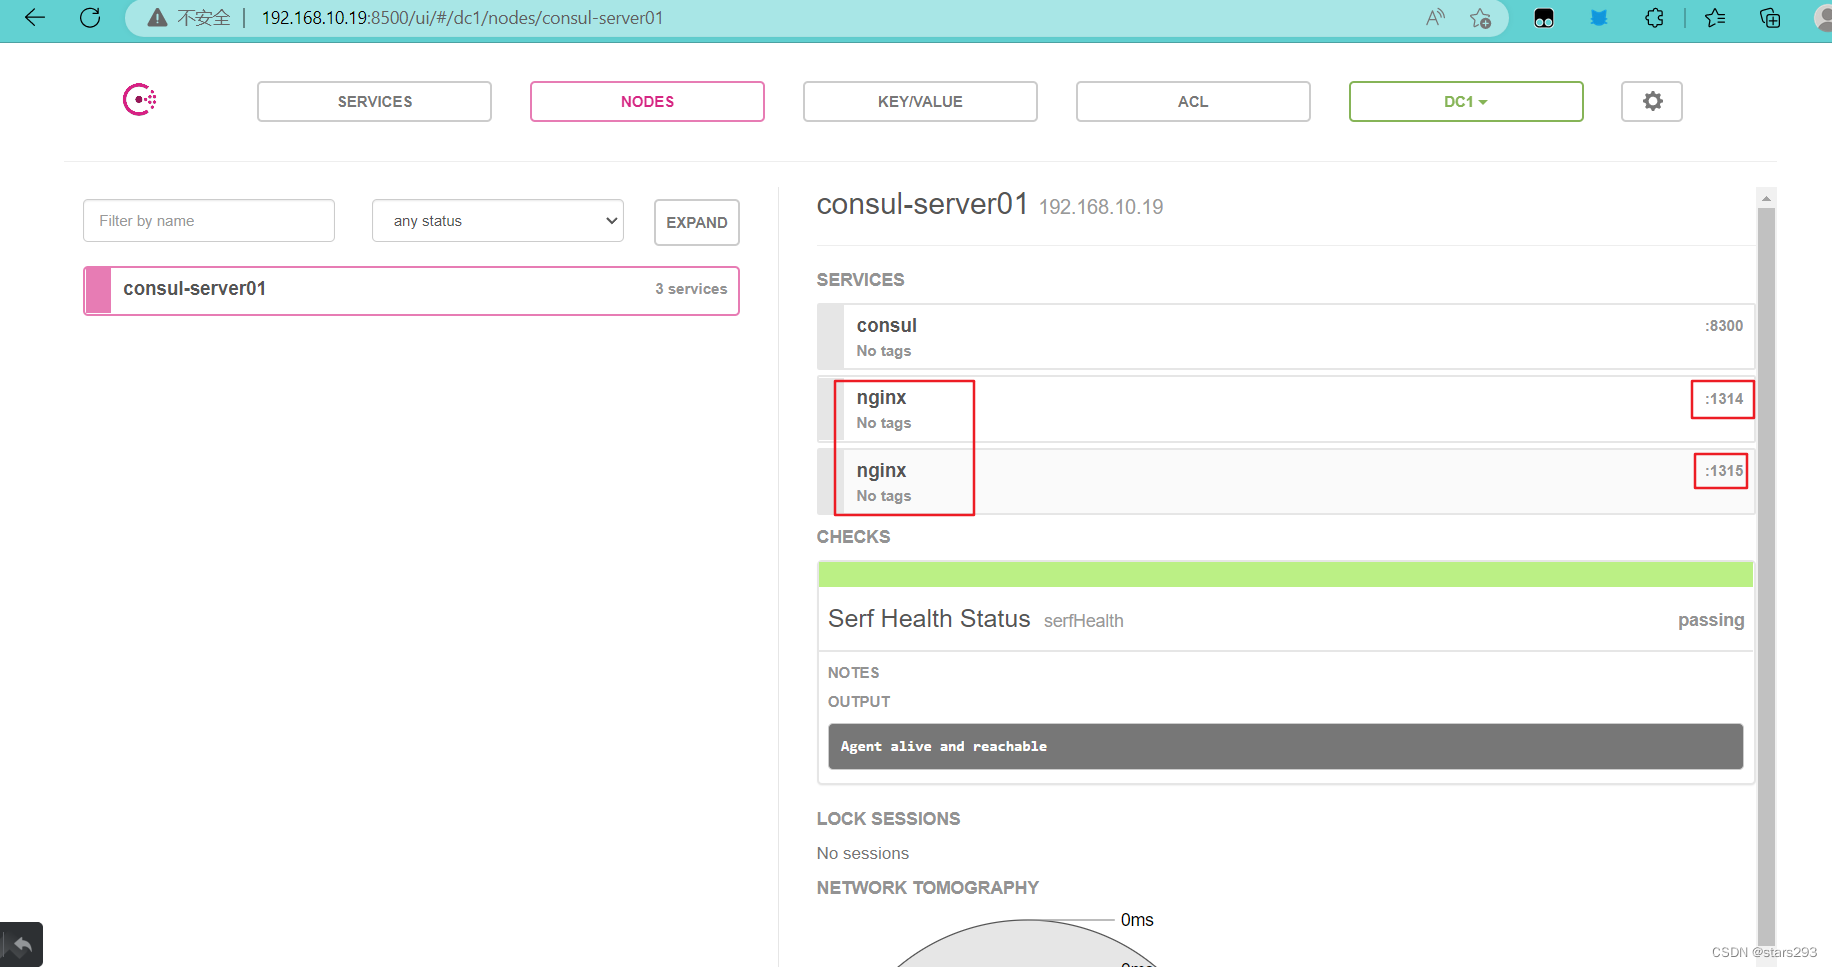Click the black mask extension icon
The image size is (1832, 967).
click(x=1544, y=18)
